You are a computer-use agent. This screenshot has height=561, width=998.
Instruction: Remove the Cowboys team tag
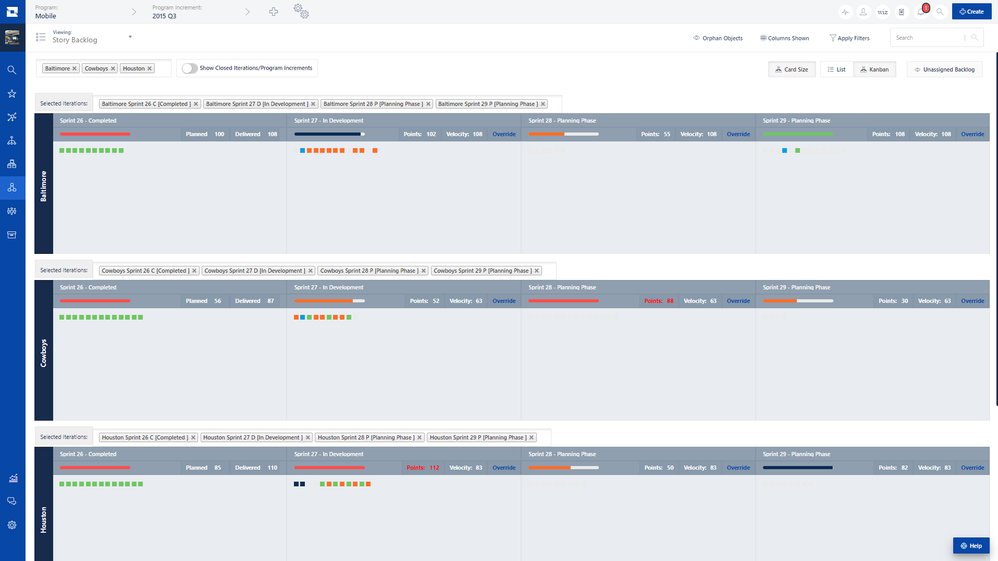click(113, 69)
